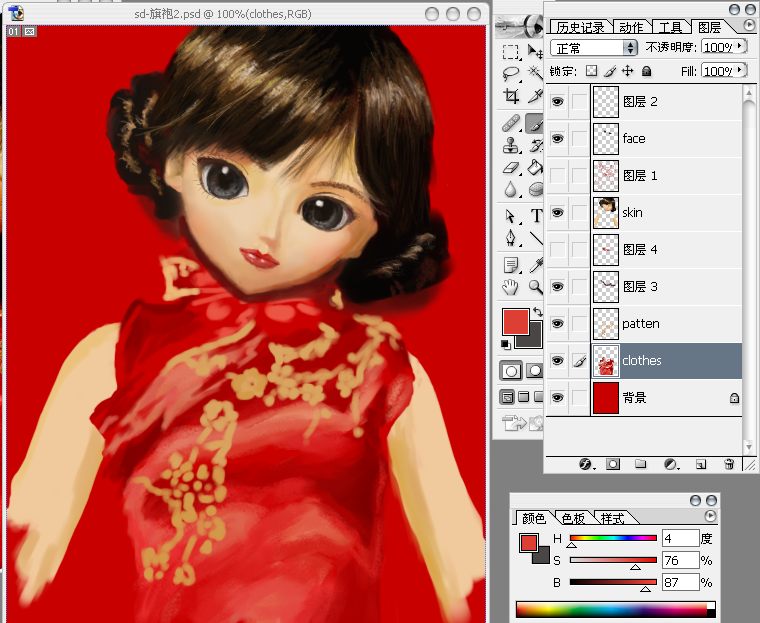Select the Rectangular Marquee tool
760x623 pixels.
pos(510,51)
